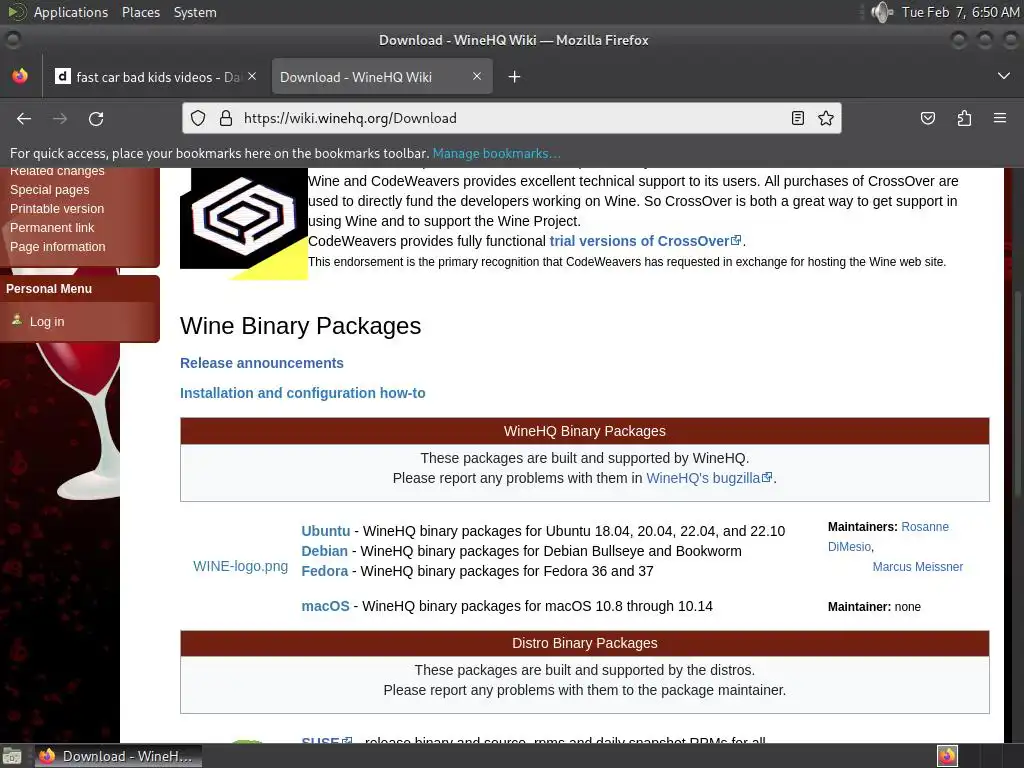Viewport: 1024px width, 768px height.
Task: Open the Ubuntu packages link
Action: pos(325,531)
